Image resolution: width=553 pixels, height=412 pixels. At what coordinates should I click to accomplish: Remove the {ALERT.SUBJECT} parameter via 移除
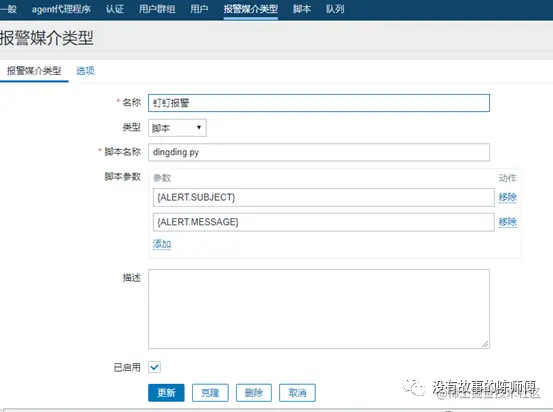508,197
